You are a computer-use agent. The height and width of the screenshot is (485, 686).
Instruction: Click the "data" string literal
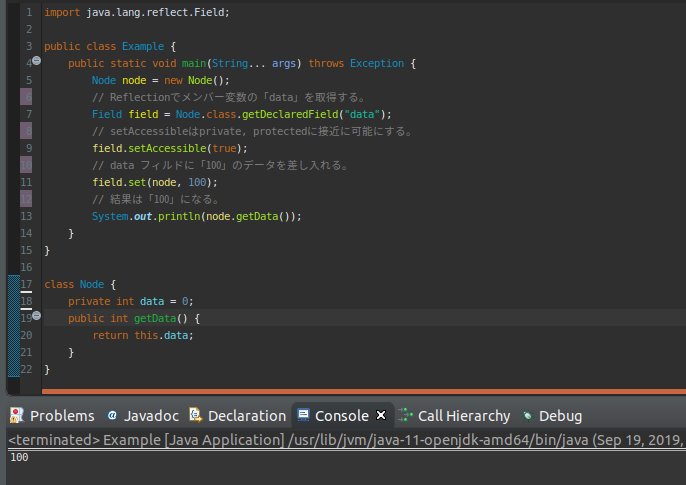(x=362, y=114)
